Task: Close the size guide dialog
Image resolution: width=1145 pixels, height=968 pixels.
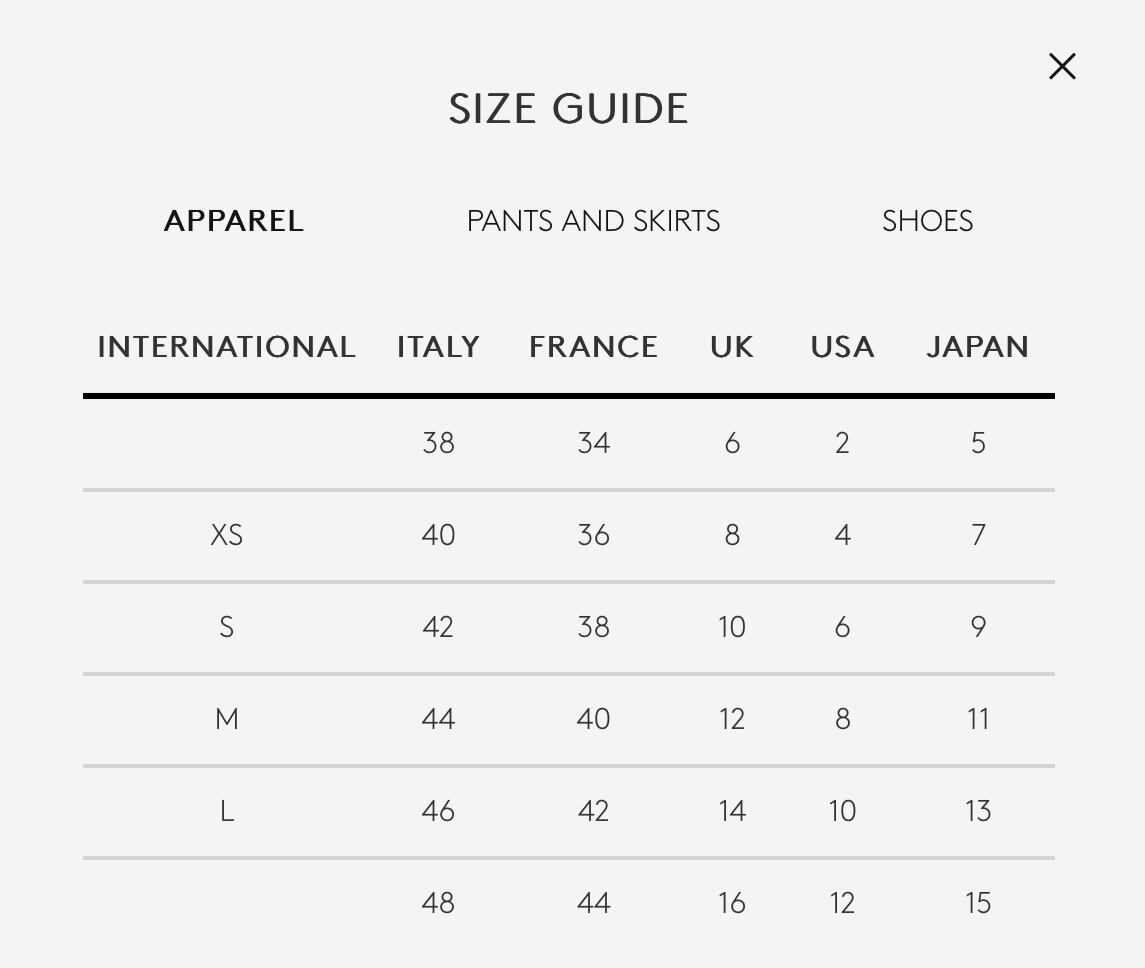Action: 1062,67
